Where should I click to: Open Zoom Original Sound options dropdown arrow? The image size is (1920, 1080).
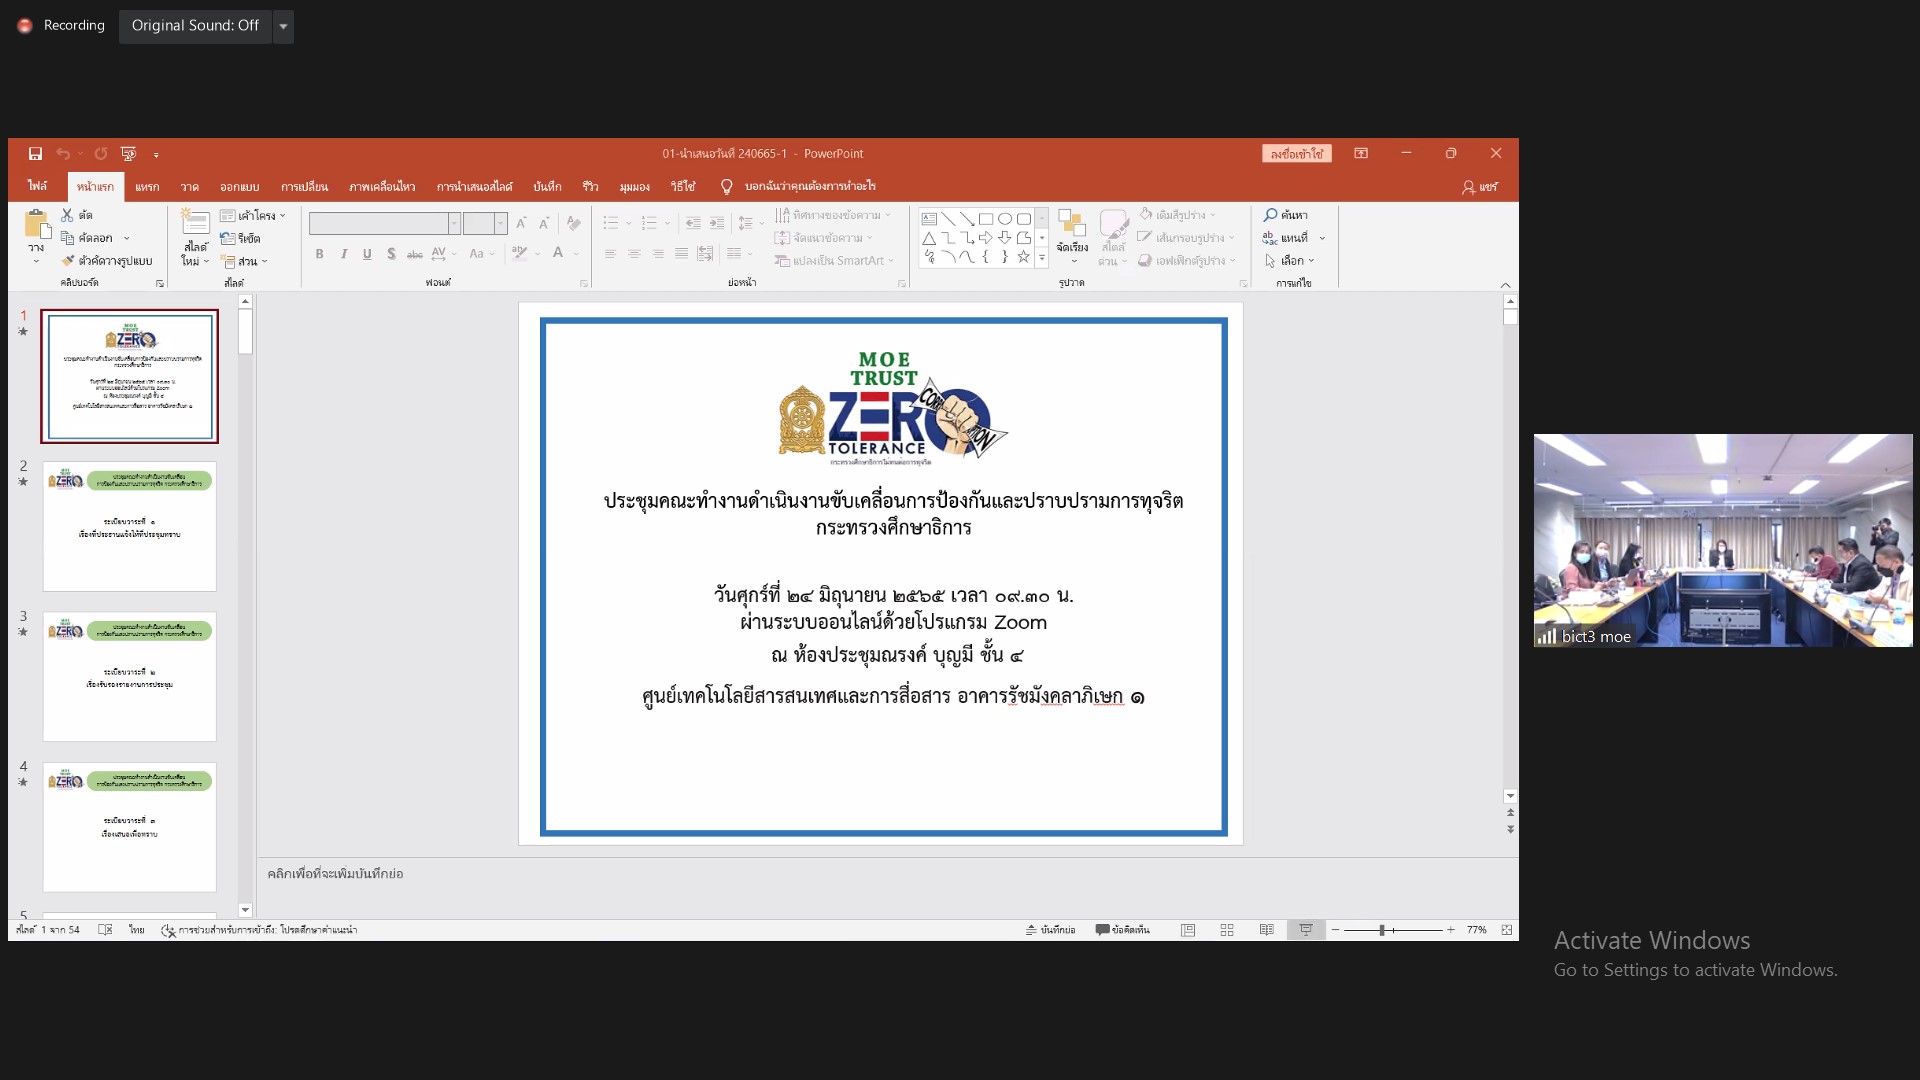tap(283, 26)
